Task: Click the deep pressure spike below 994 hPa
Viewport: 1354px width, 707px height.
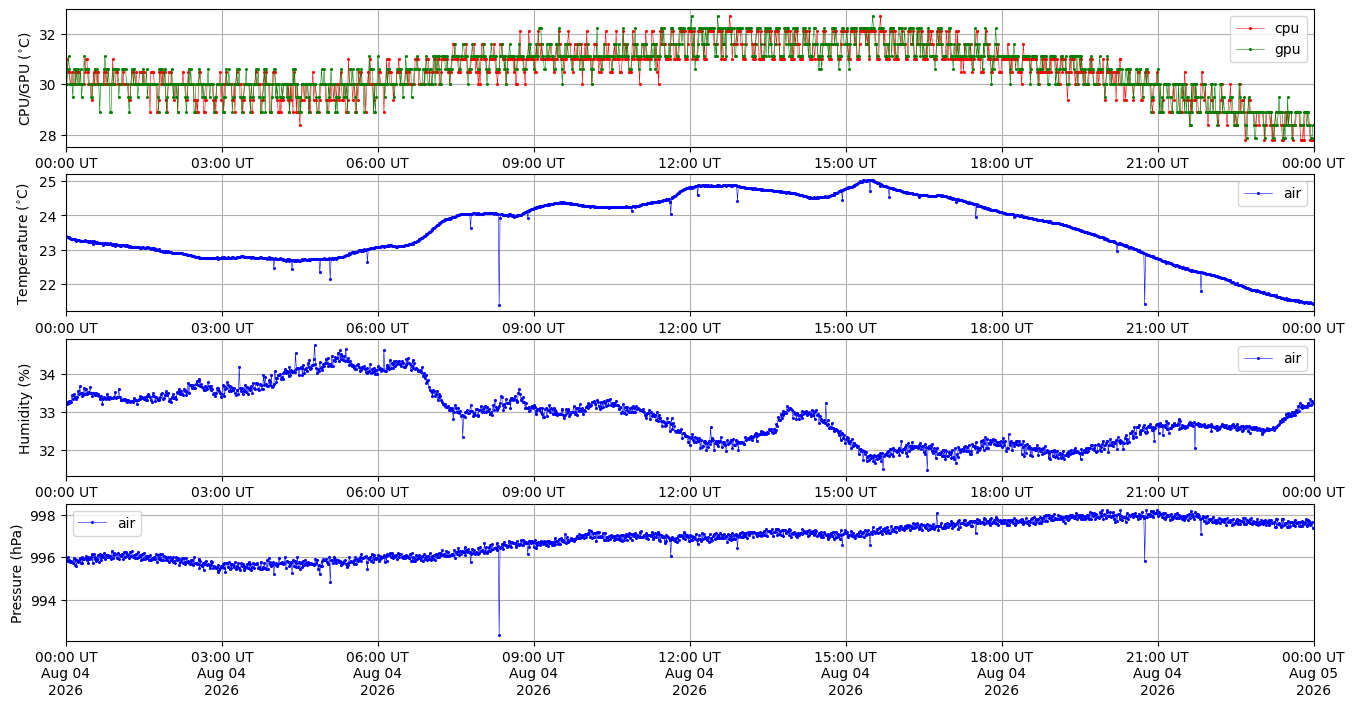Action: click(x=499, y=635)
